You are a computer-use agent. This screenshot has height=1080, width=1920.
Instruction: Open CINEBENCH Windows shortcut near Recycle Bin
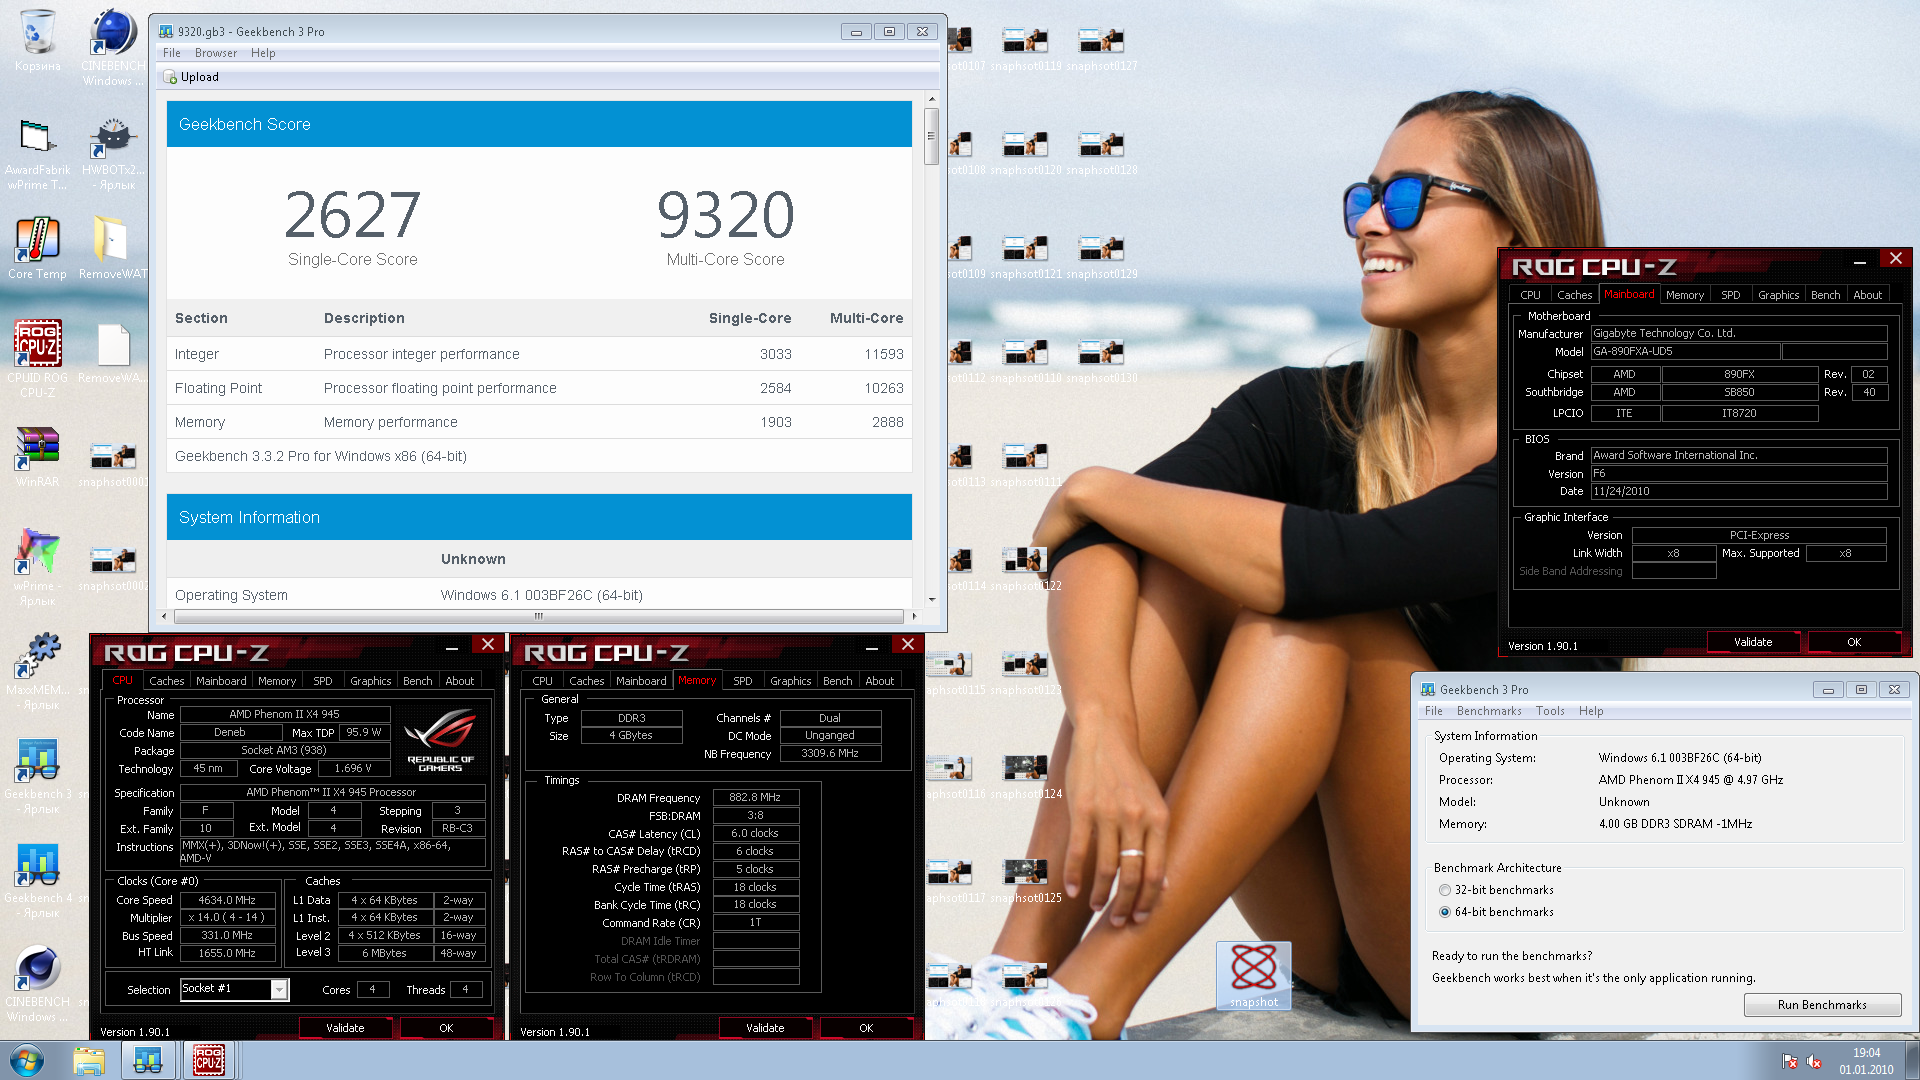point(112,45)
